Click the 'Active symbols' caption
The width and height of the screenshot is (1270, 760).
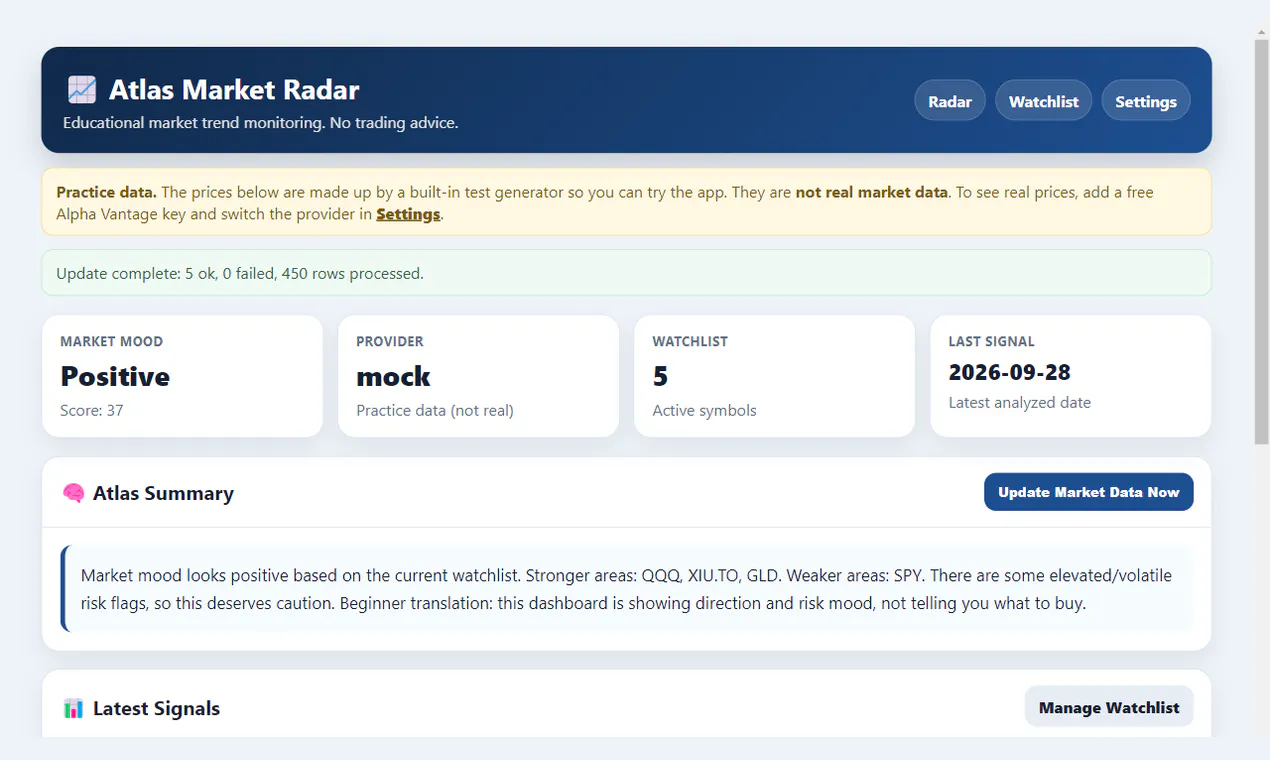point(704,410)
